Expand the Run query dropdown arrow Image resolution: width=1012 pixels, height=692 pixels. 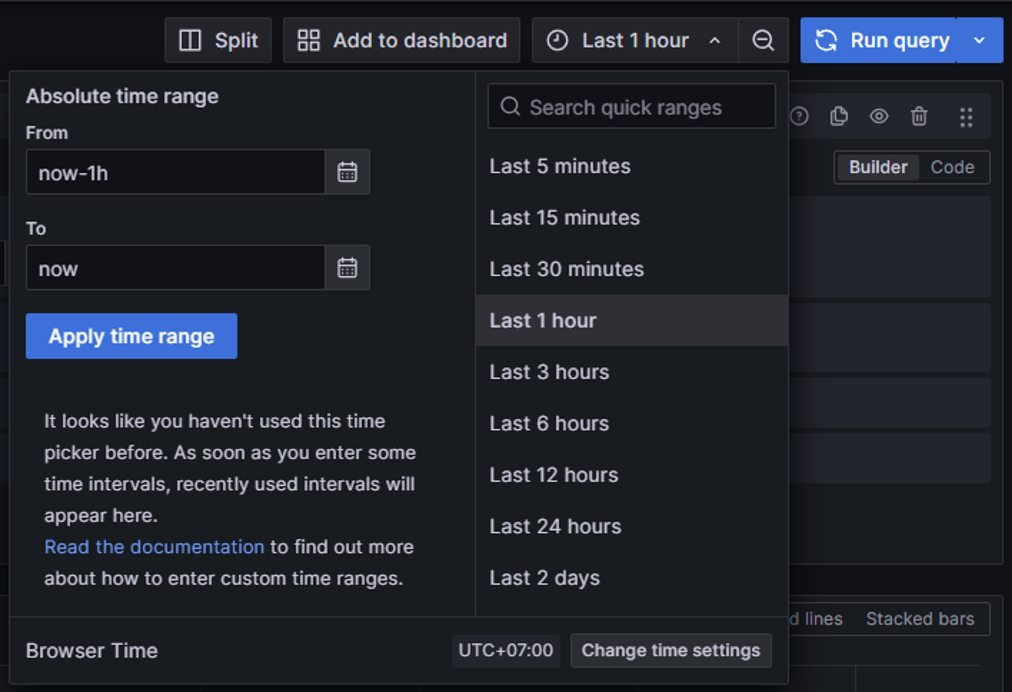click(979, 41)
